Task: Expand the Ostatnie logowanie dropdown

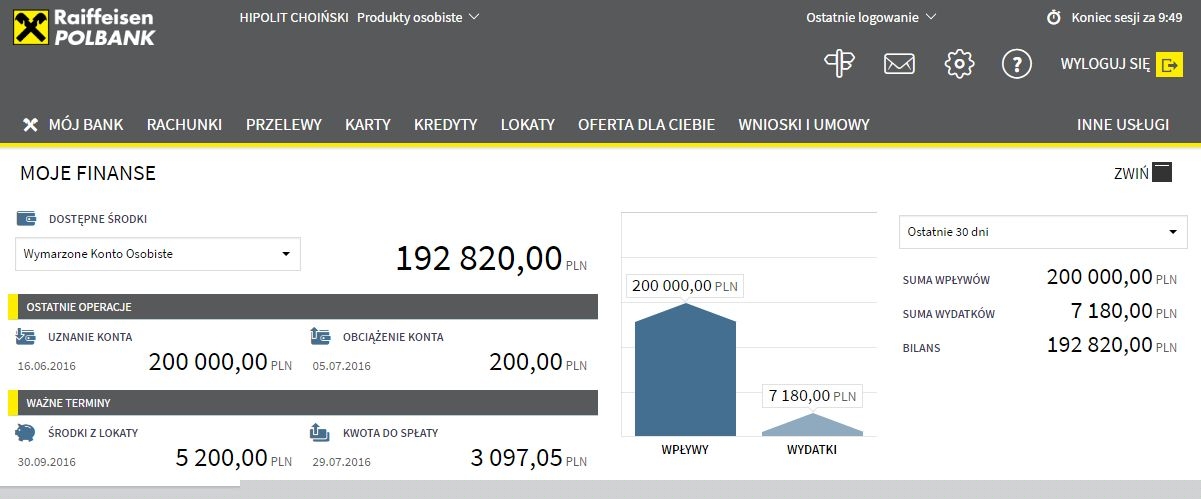Action: tap(870, 17)
